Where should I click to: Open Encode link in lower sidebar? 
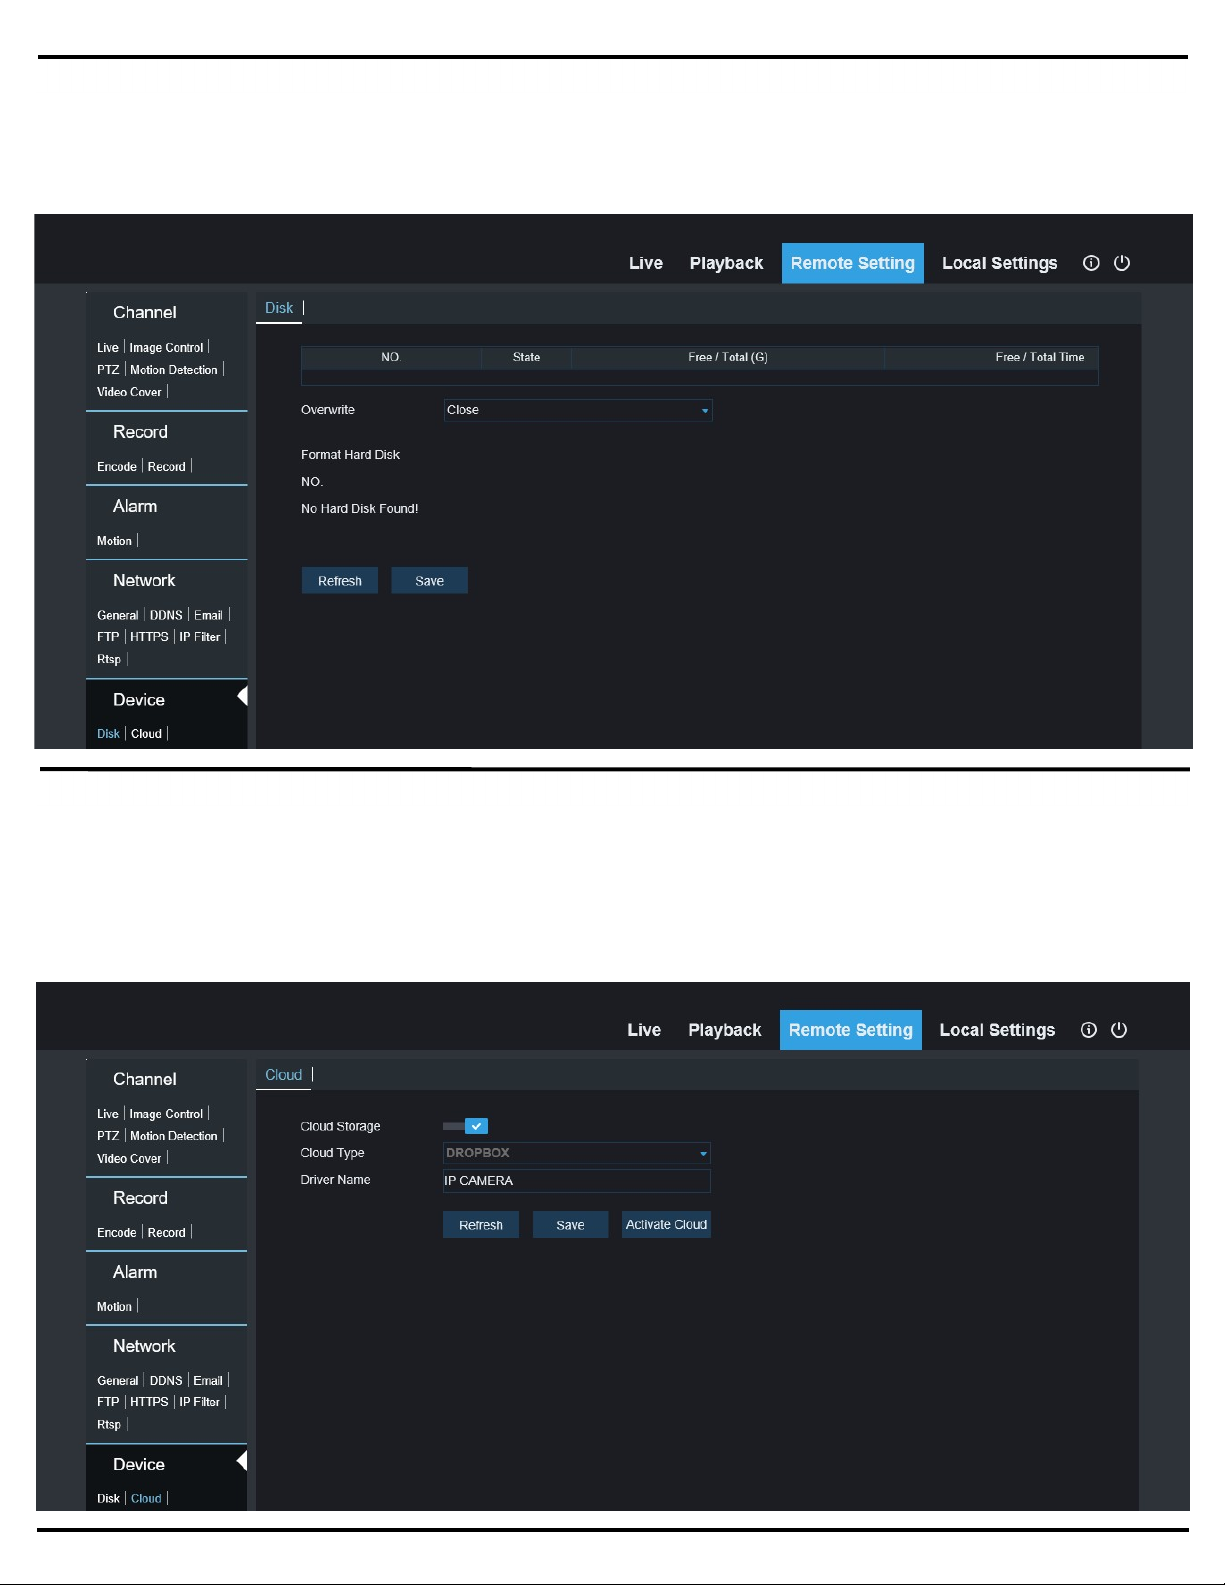[x=117, y=1233]
